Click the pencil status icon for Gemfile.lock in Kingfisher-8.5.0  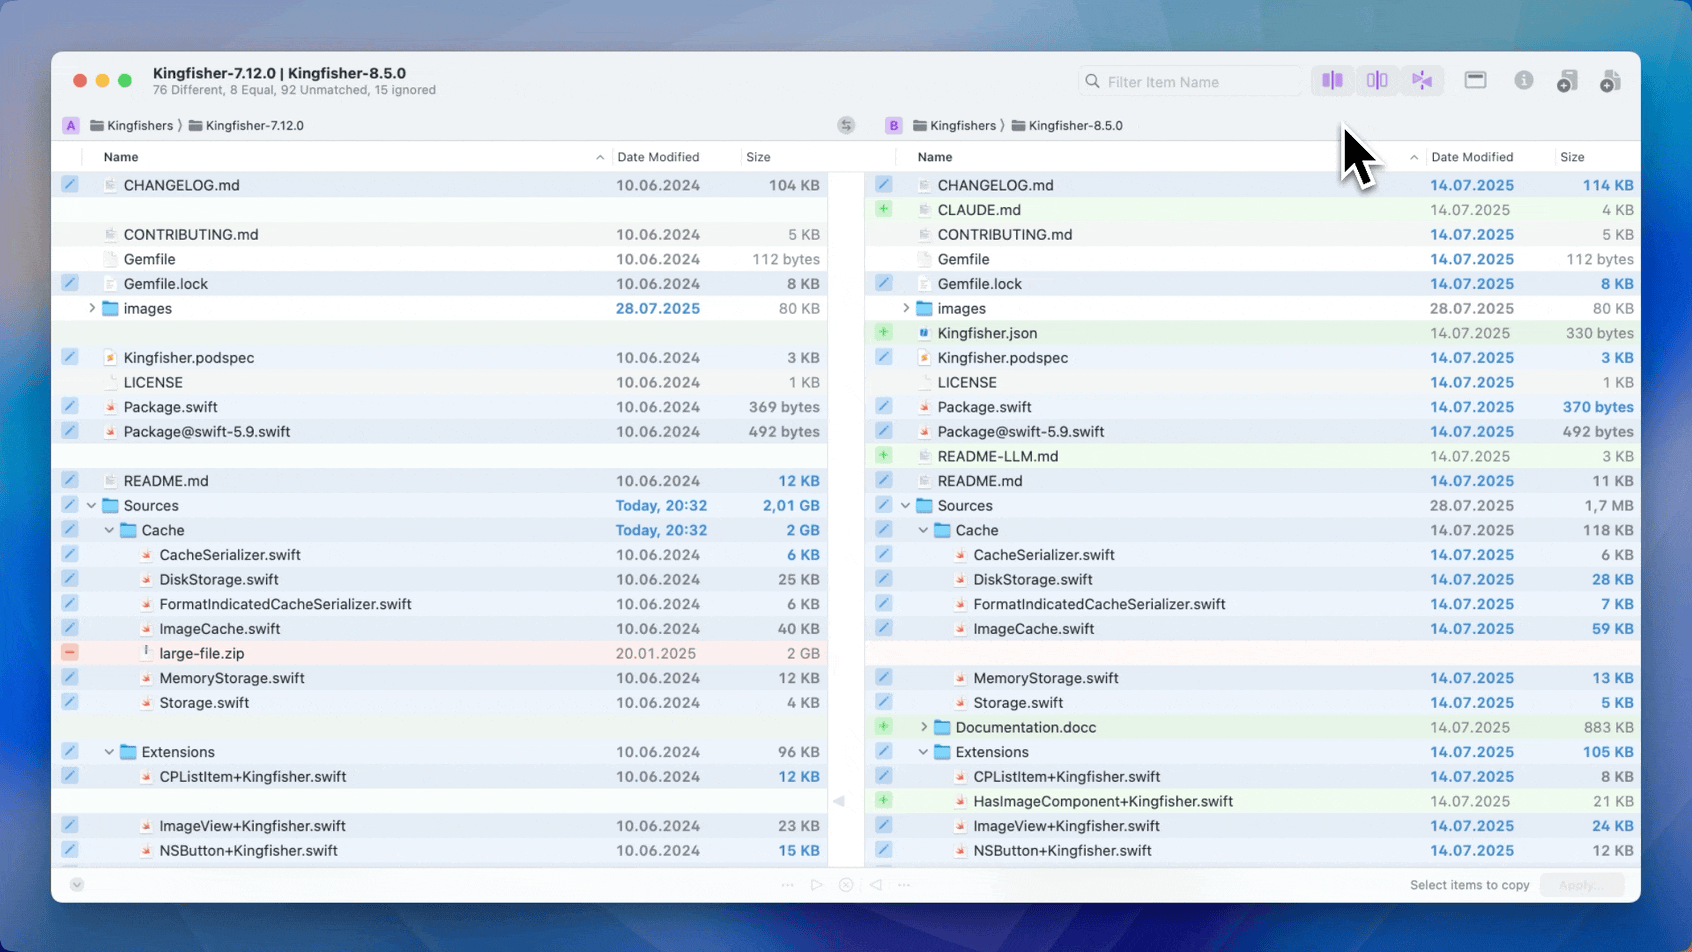pos(883,283)
